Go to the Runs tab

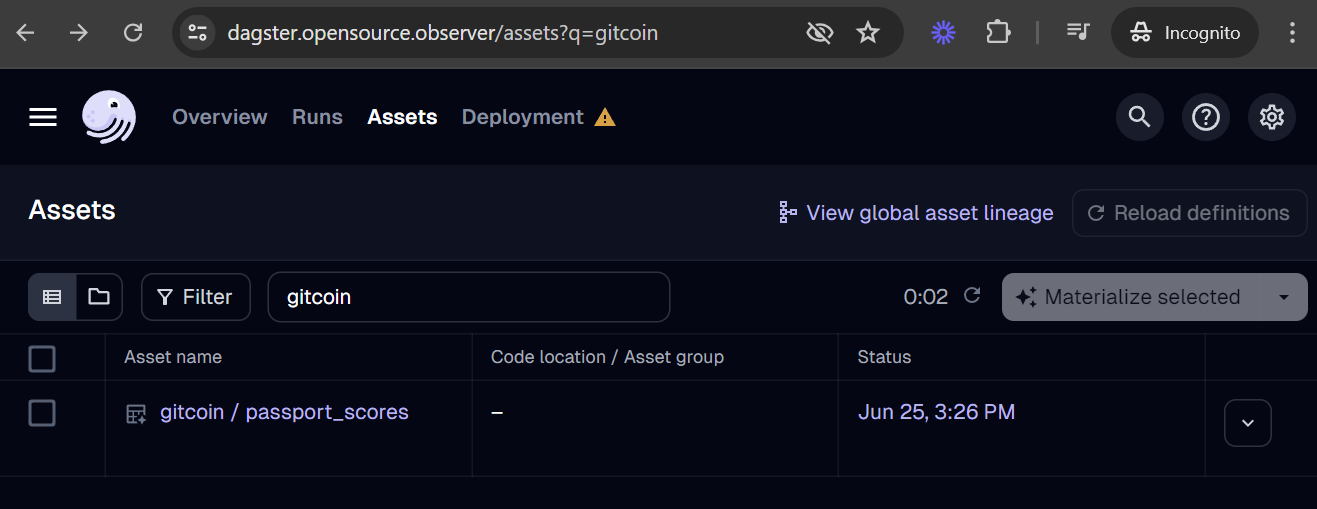click(317, 117)
